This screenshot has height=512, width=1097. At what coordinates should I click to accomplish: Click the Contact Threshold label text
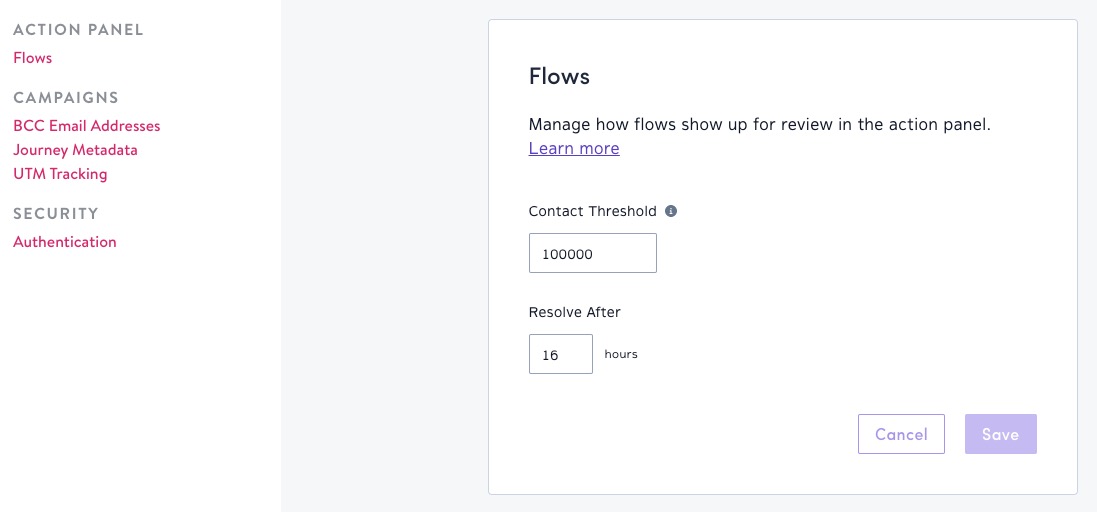tap(593, 211)
